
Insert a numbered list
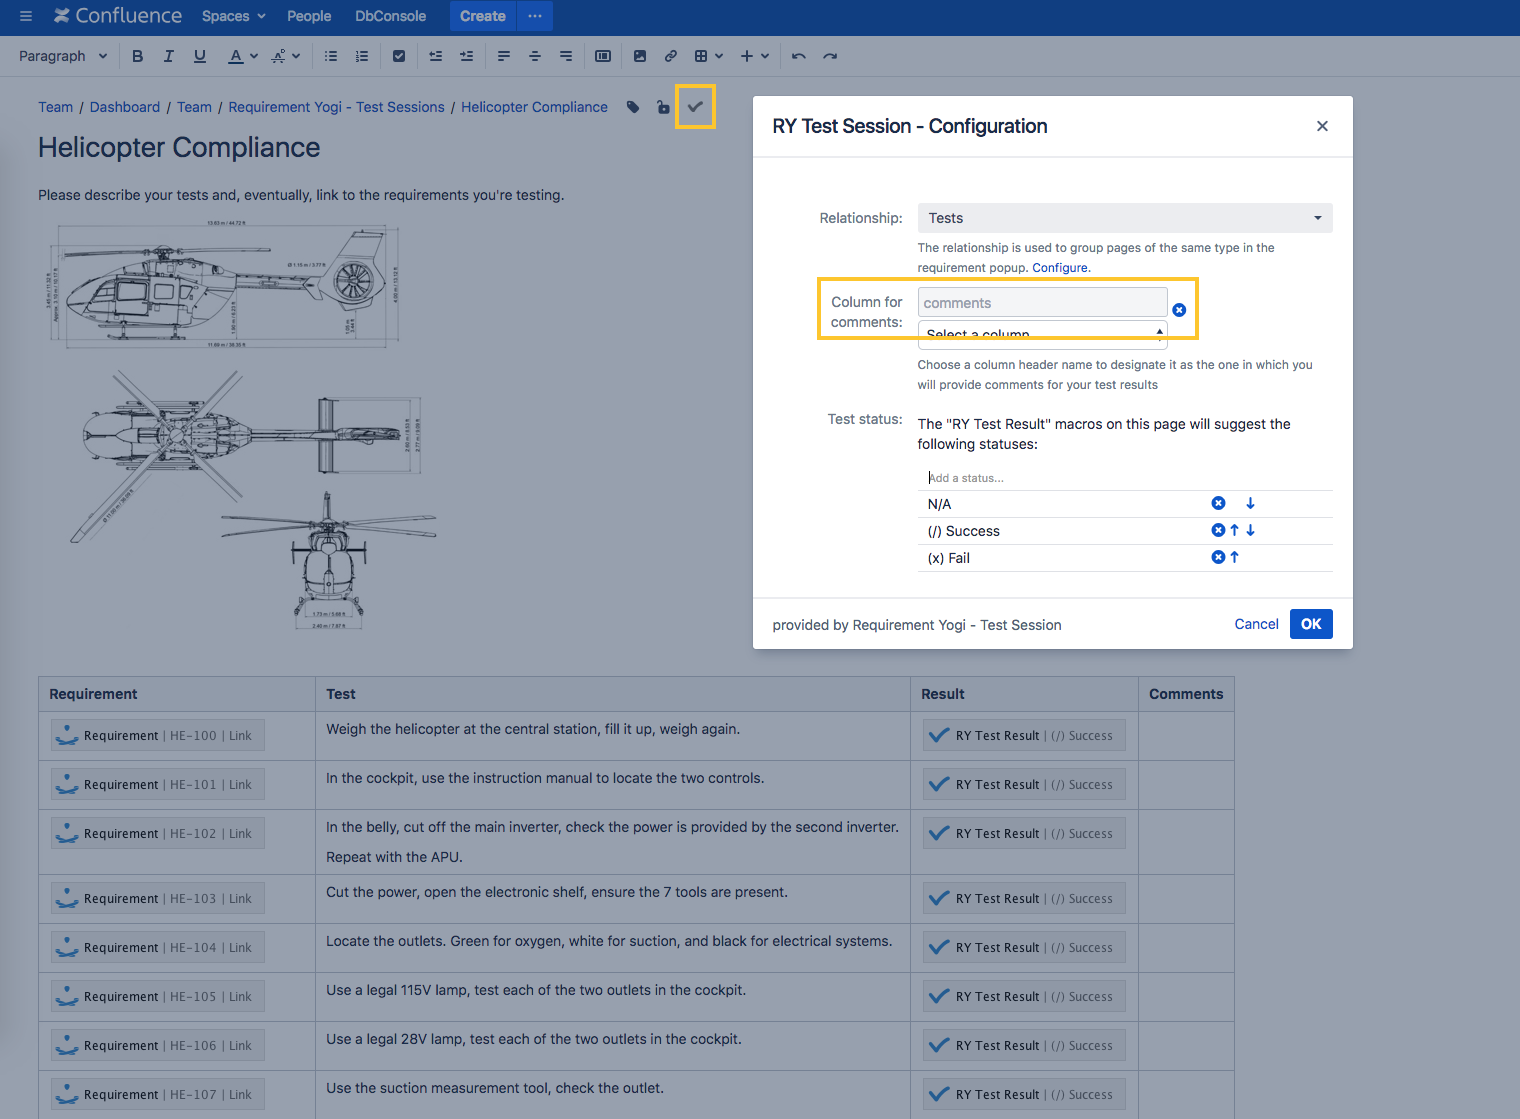tap(361, 56)
